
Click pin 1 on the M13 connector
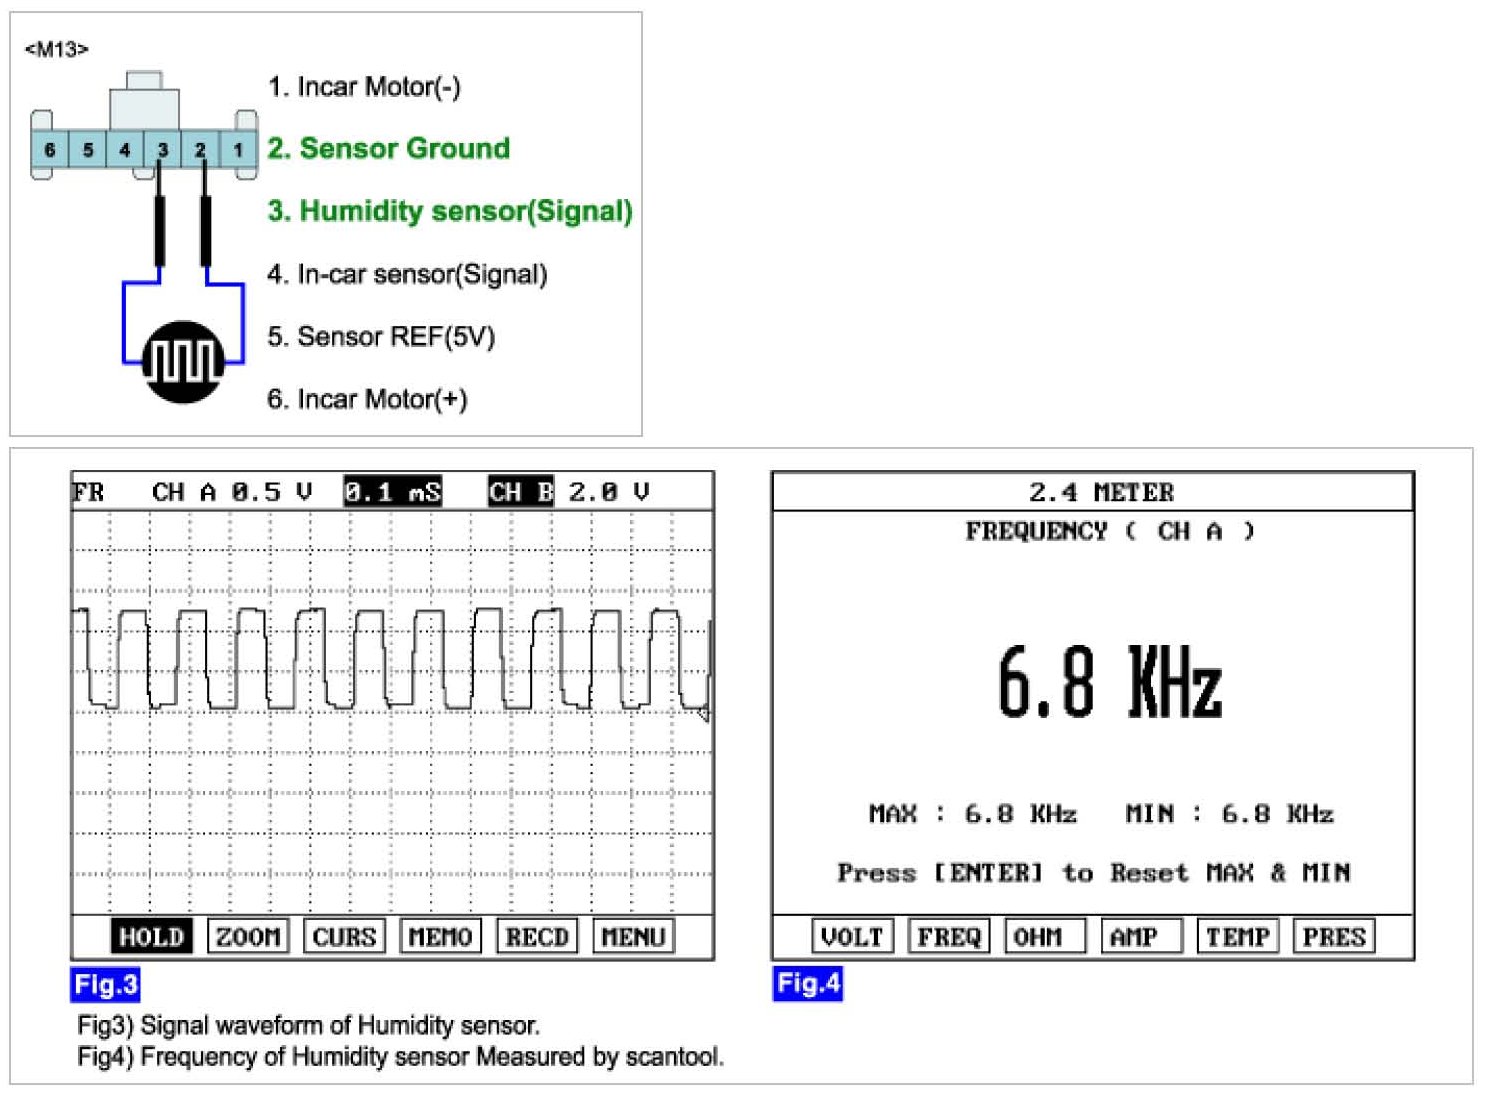tap(238, 150)
